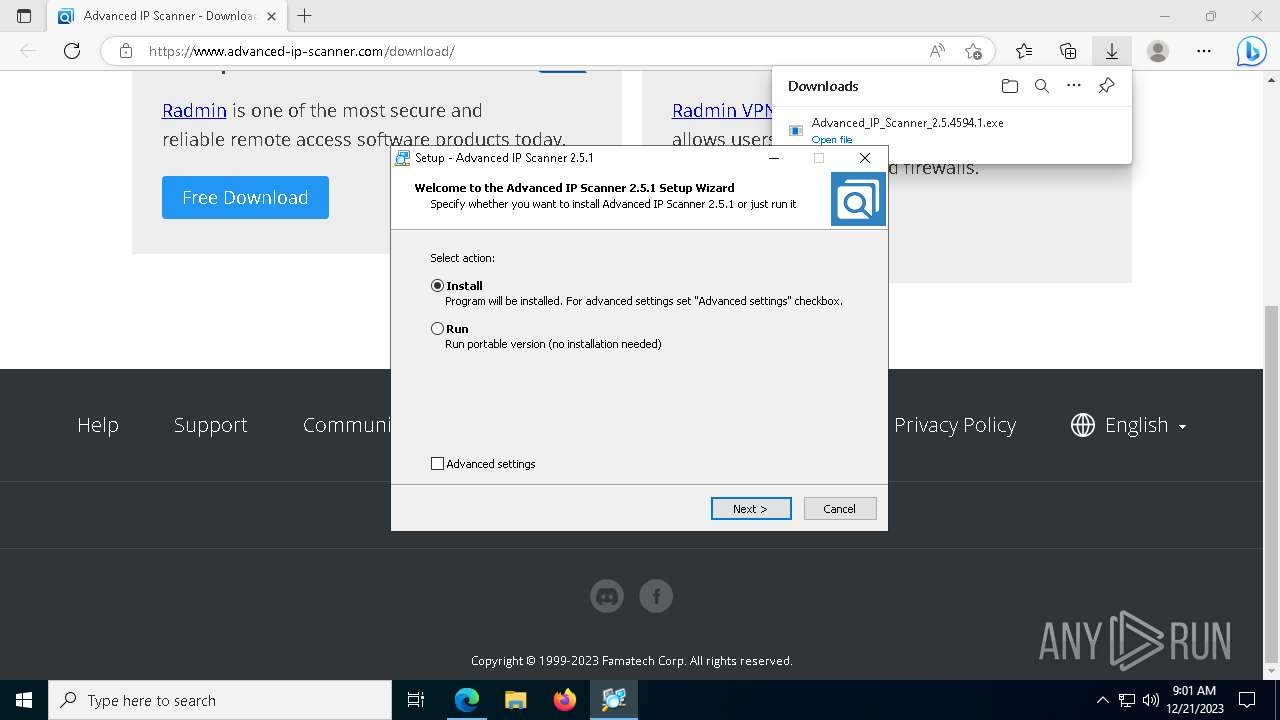
Task: Open the Radmin link
Action: [194, 110]
